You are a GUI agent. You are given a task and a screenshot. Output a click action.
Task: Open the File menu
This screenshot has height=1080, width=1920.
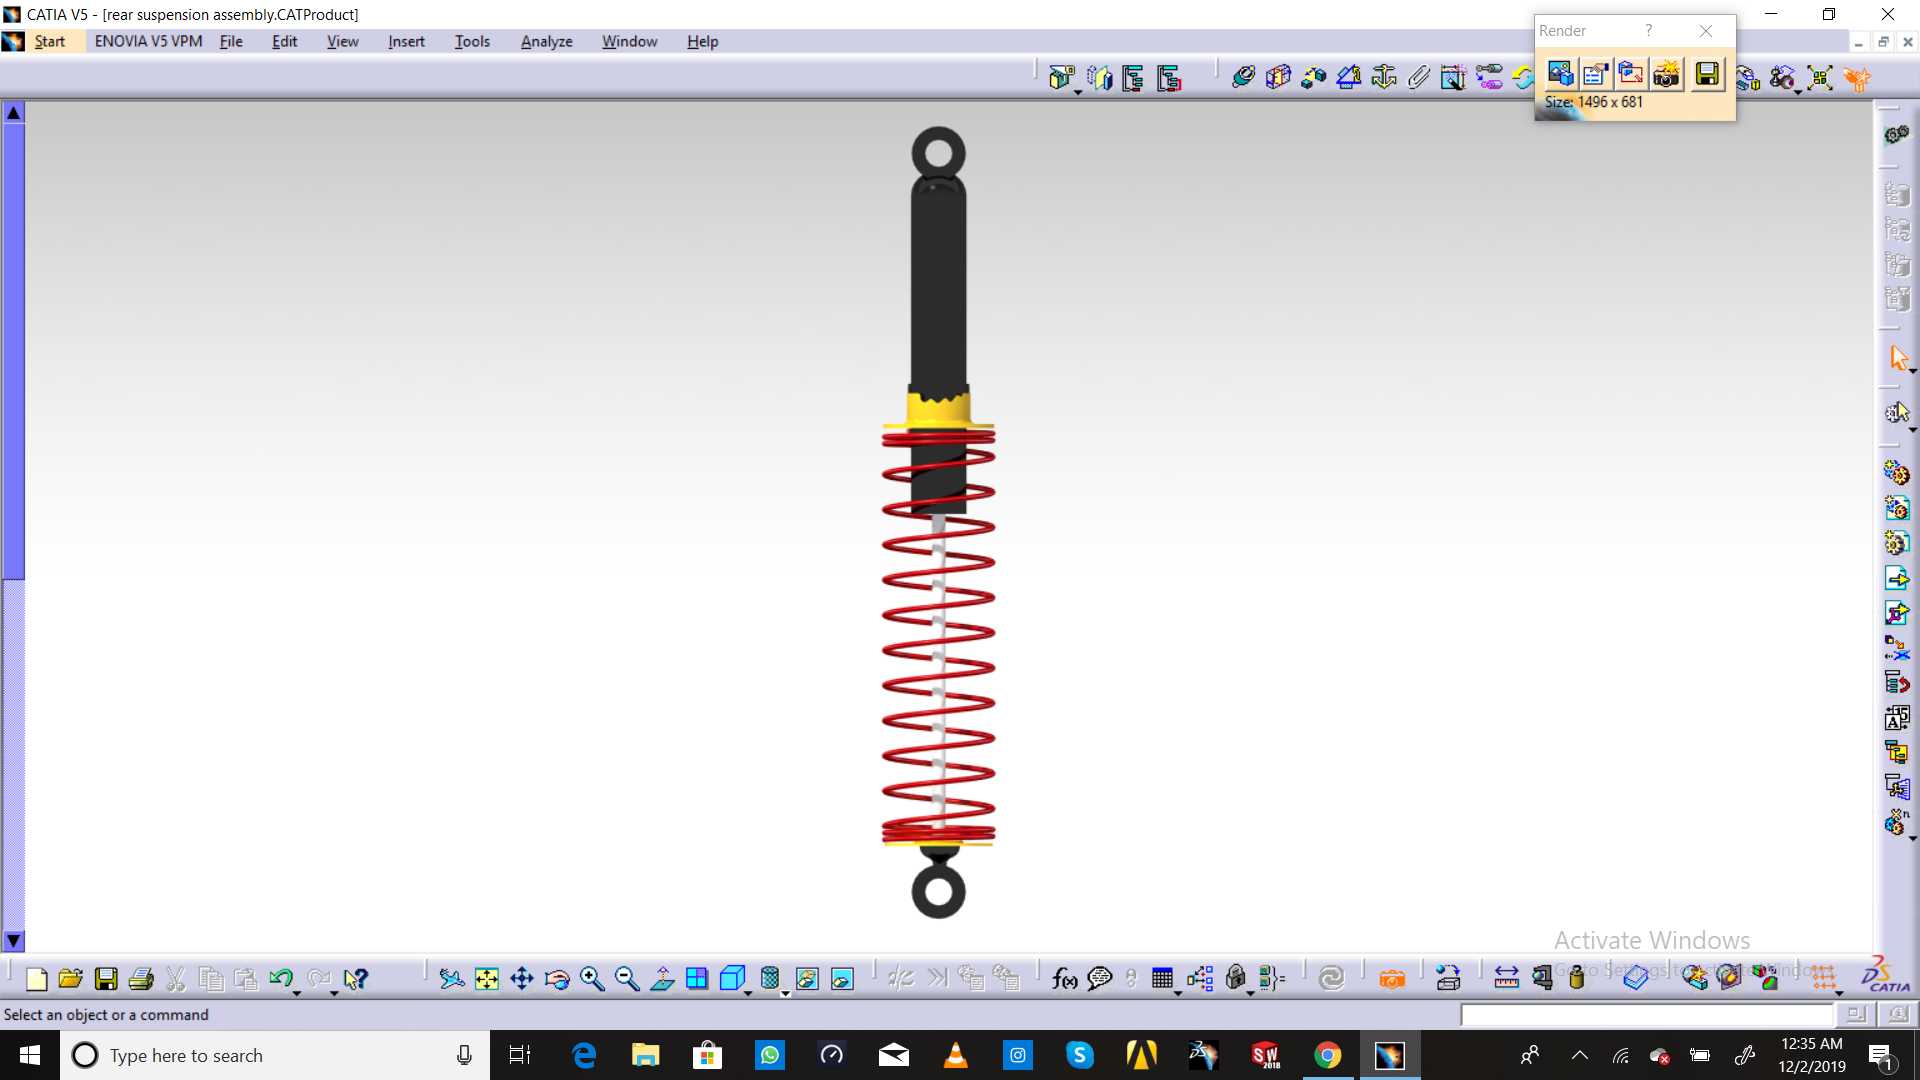(x=231, y=41)
